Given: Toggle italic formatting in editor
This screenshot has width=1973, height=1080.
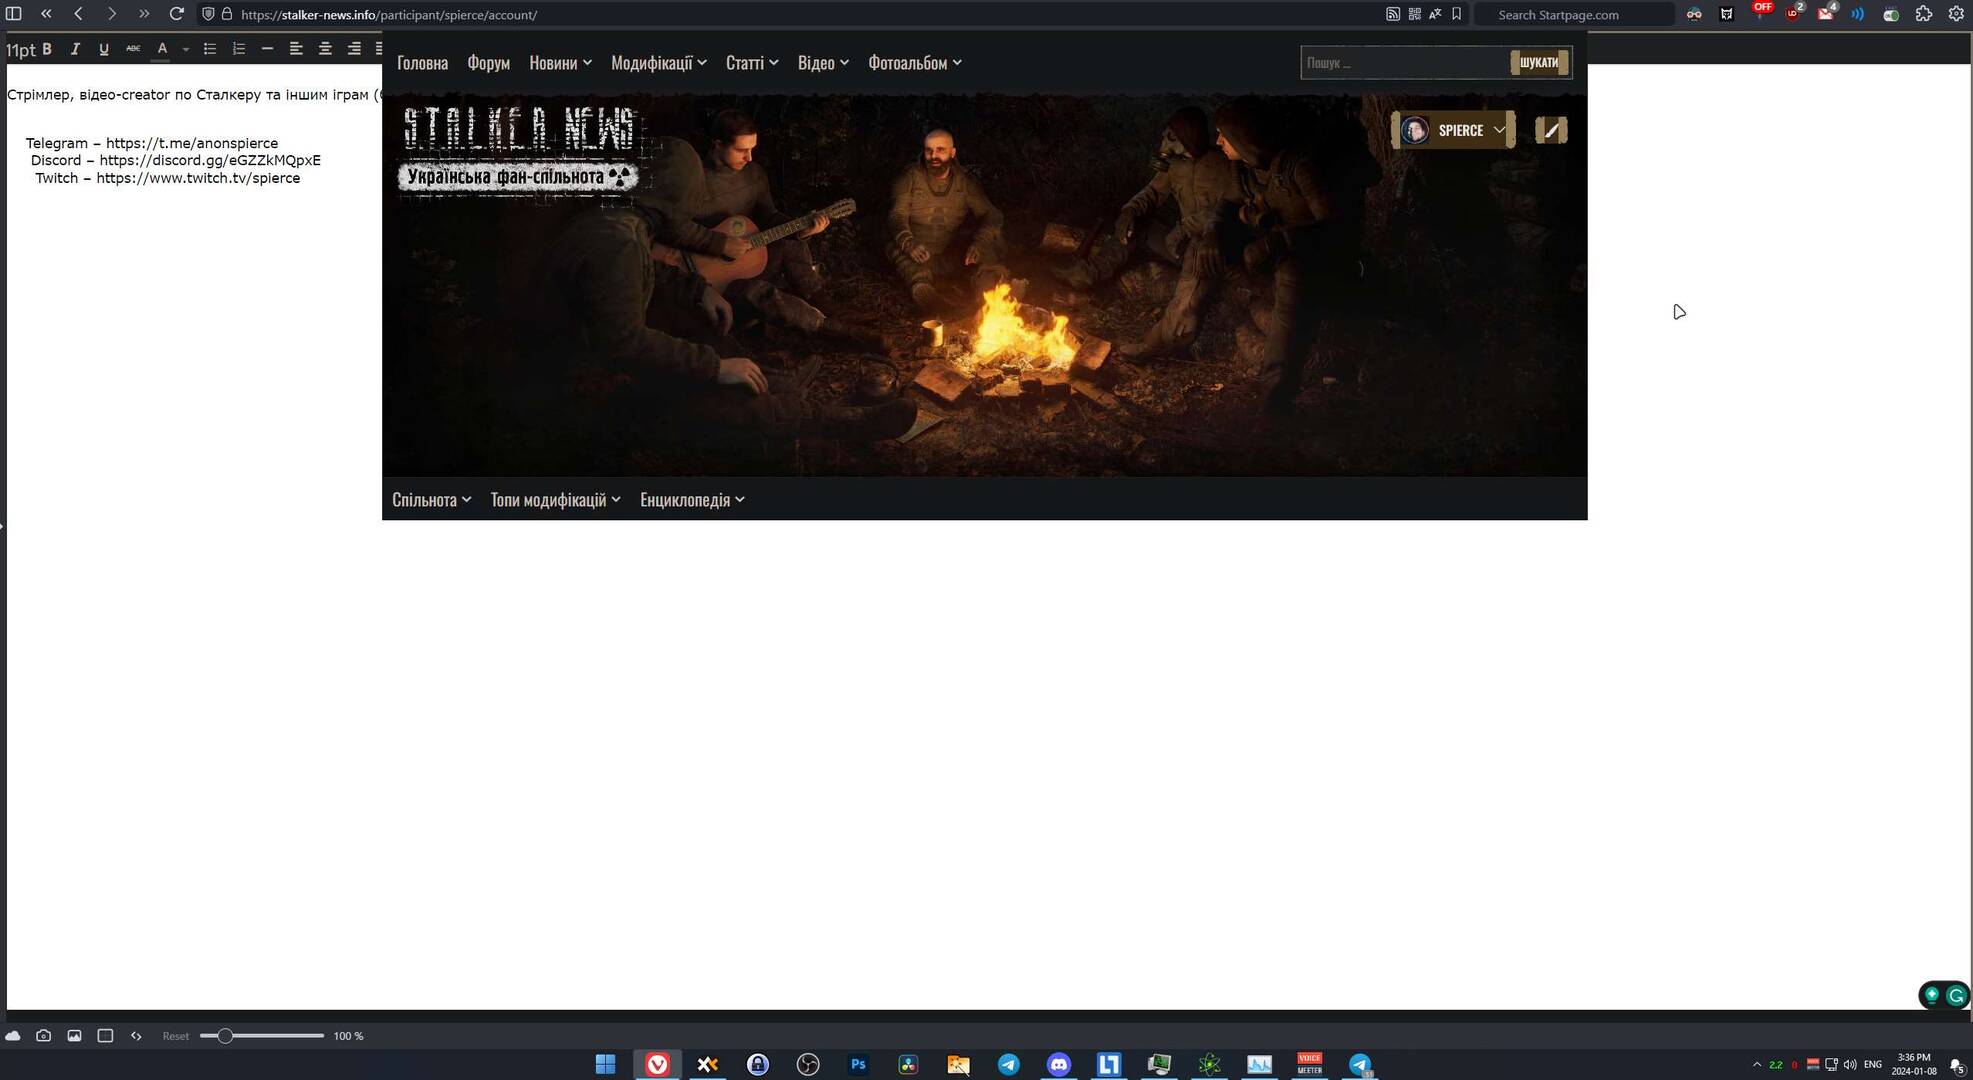Looking at the screenshot, I should point(75,49).
